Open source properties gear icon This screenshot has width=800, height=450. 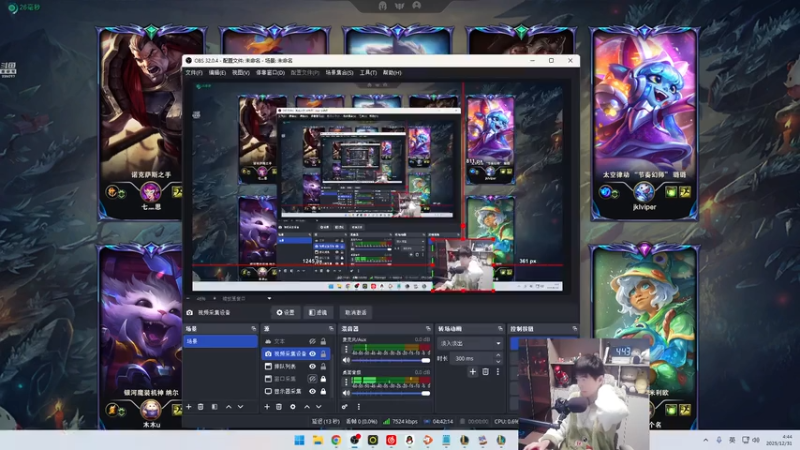(x=293, y=407)
